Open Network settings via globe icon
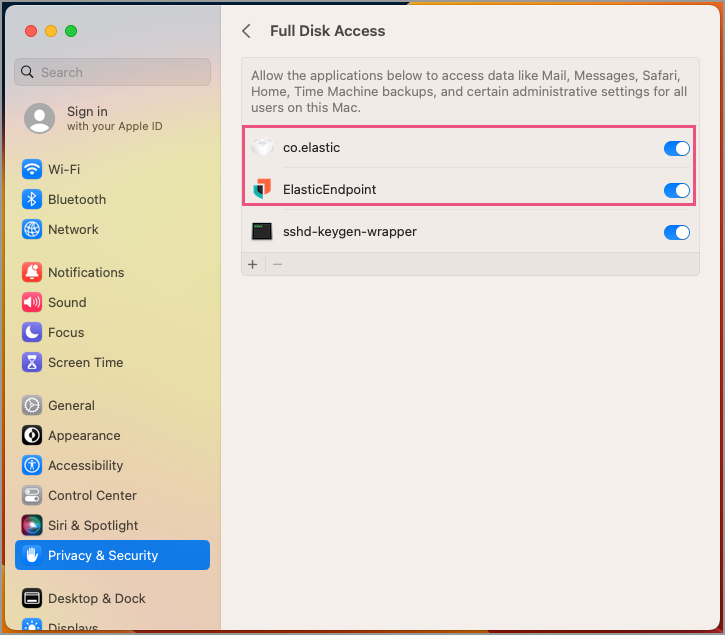This screenshot has height=635, width=725. click(32, 230)
